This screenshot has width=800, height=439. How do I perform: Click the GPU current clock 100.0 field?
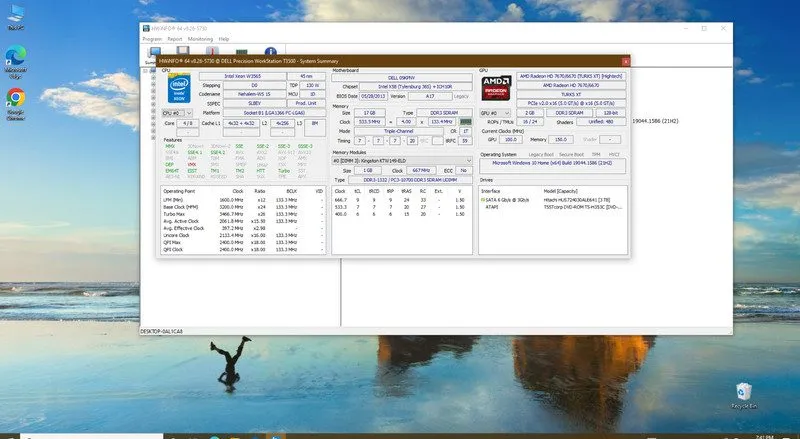pos(510,139)
